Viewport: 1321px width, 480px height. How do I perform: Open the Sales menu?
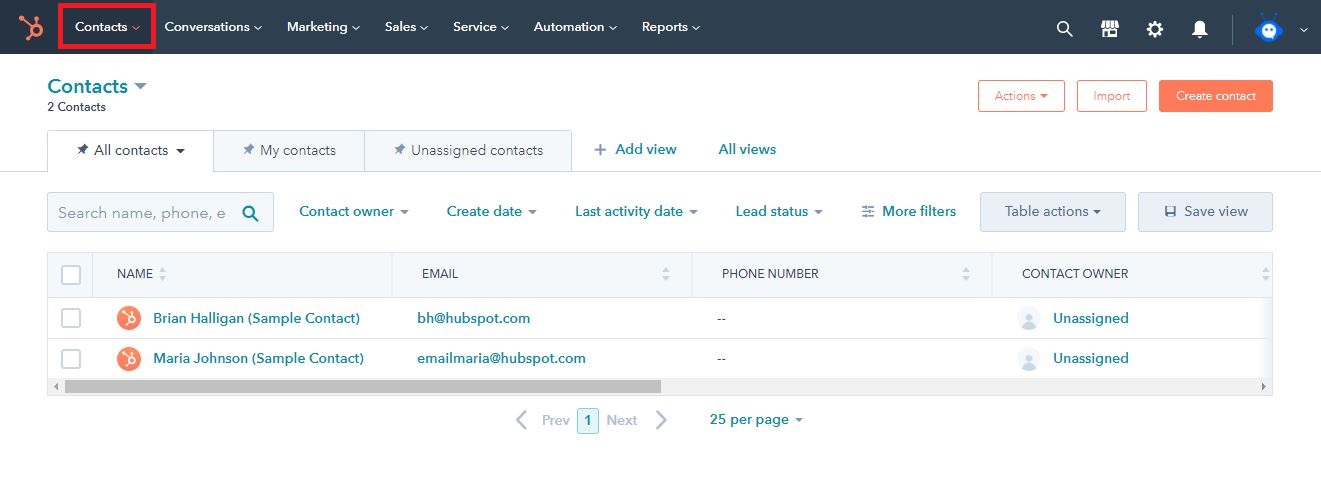406,27
